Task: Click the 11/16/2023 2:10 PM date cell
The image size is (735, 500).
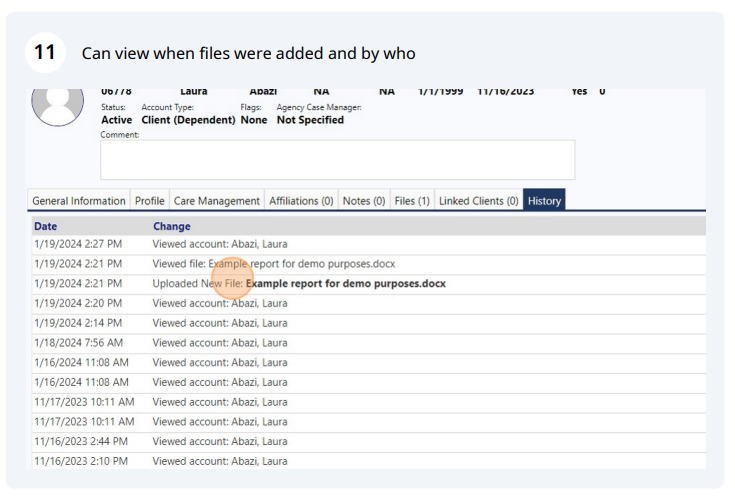Action: [81, 461]
